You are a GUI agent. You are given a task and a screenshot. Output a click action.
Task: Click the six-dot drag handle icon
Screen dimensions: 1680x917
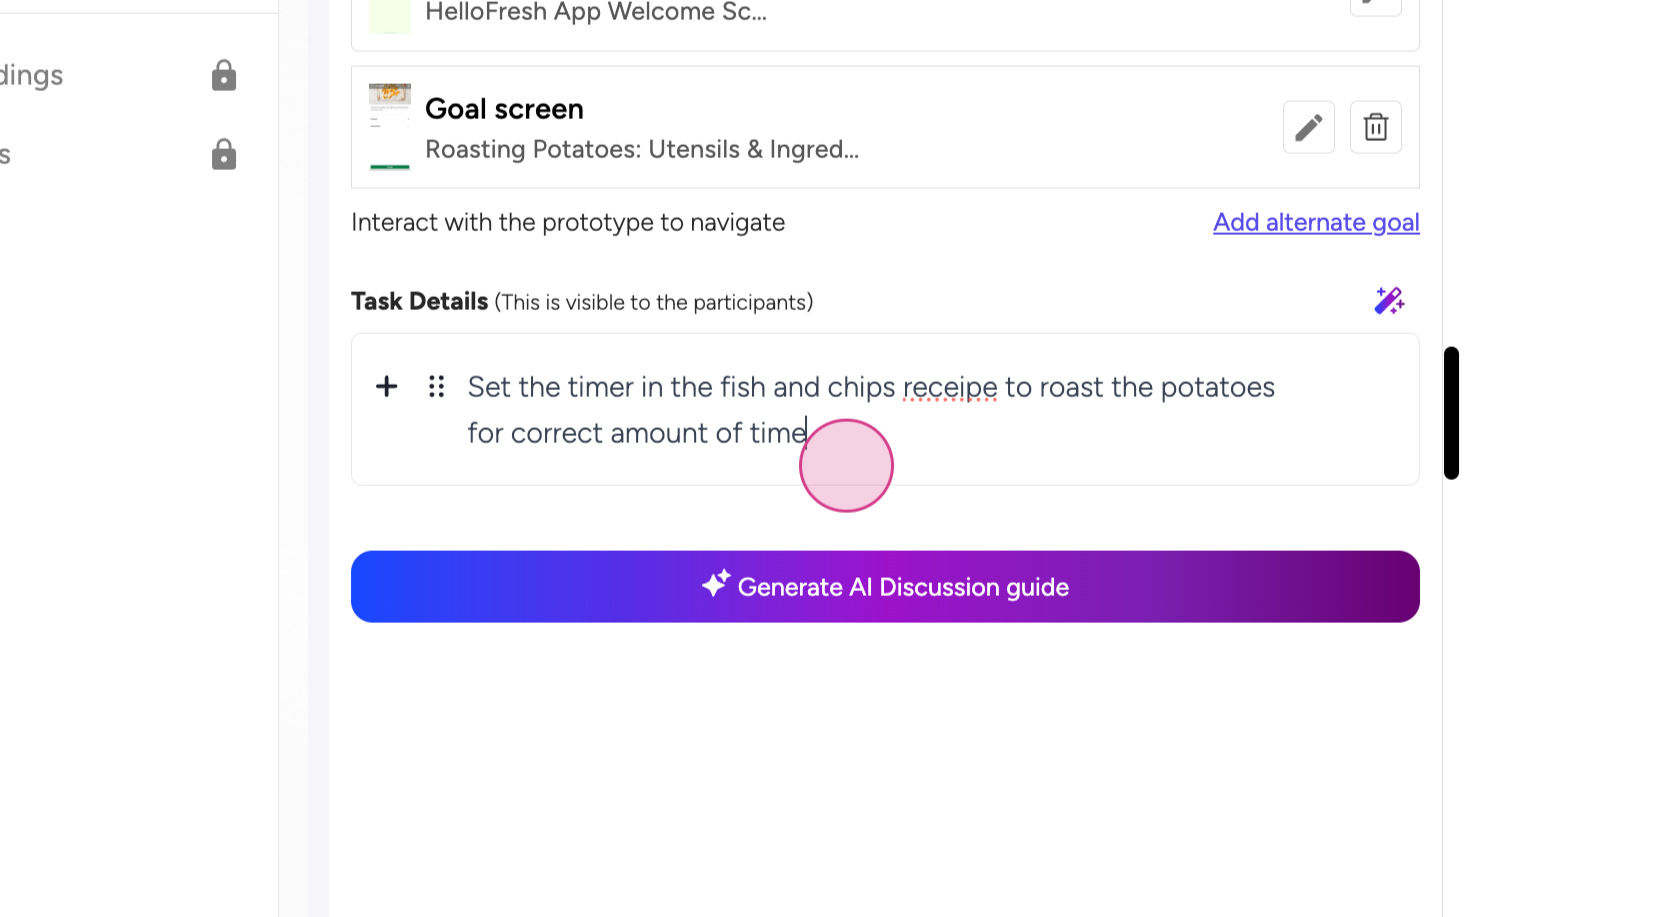(436, 387)
